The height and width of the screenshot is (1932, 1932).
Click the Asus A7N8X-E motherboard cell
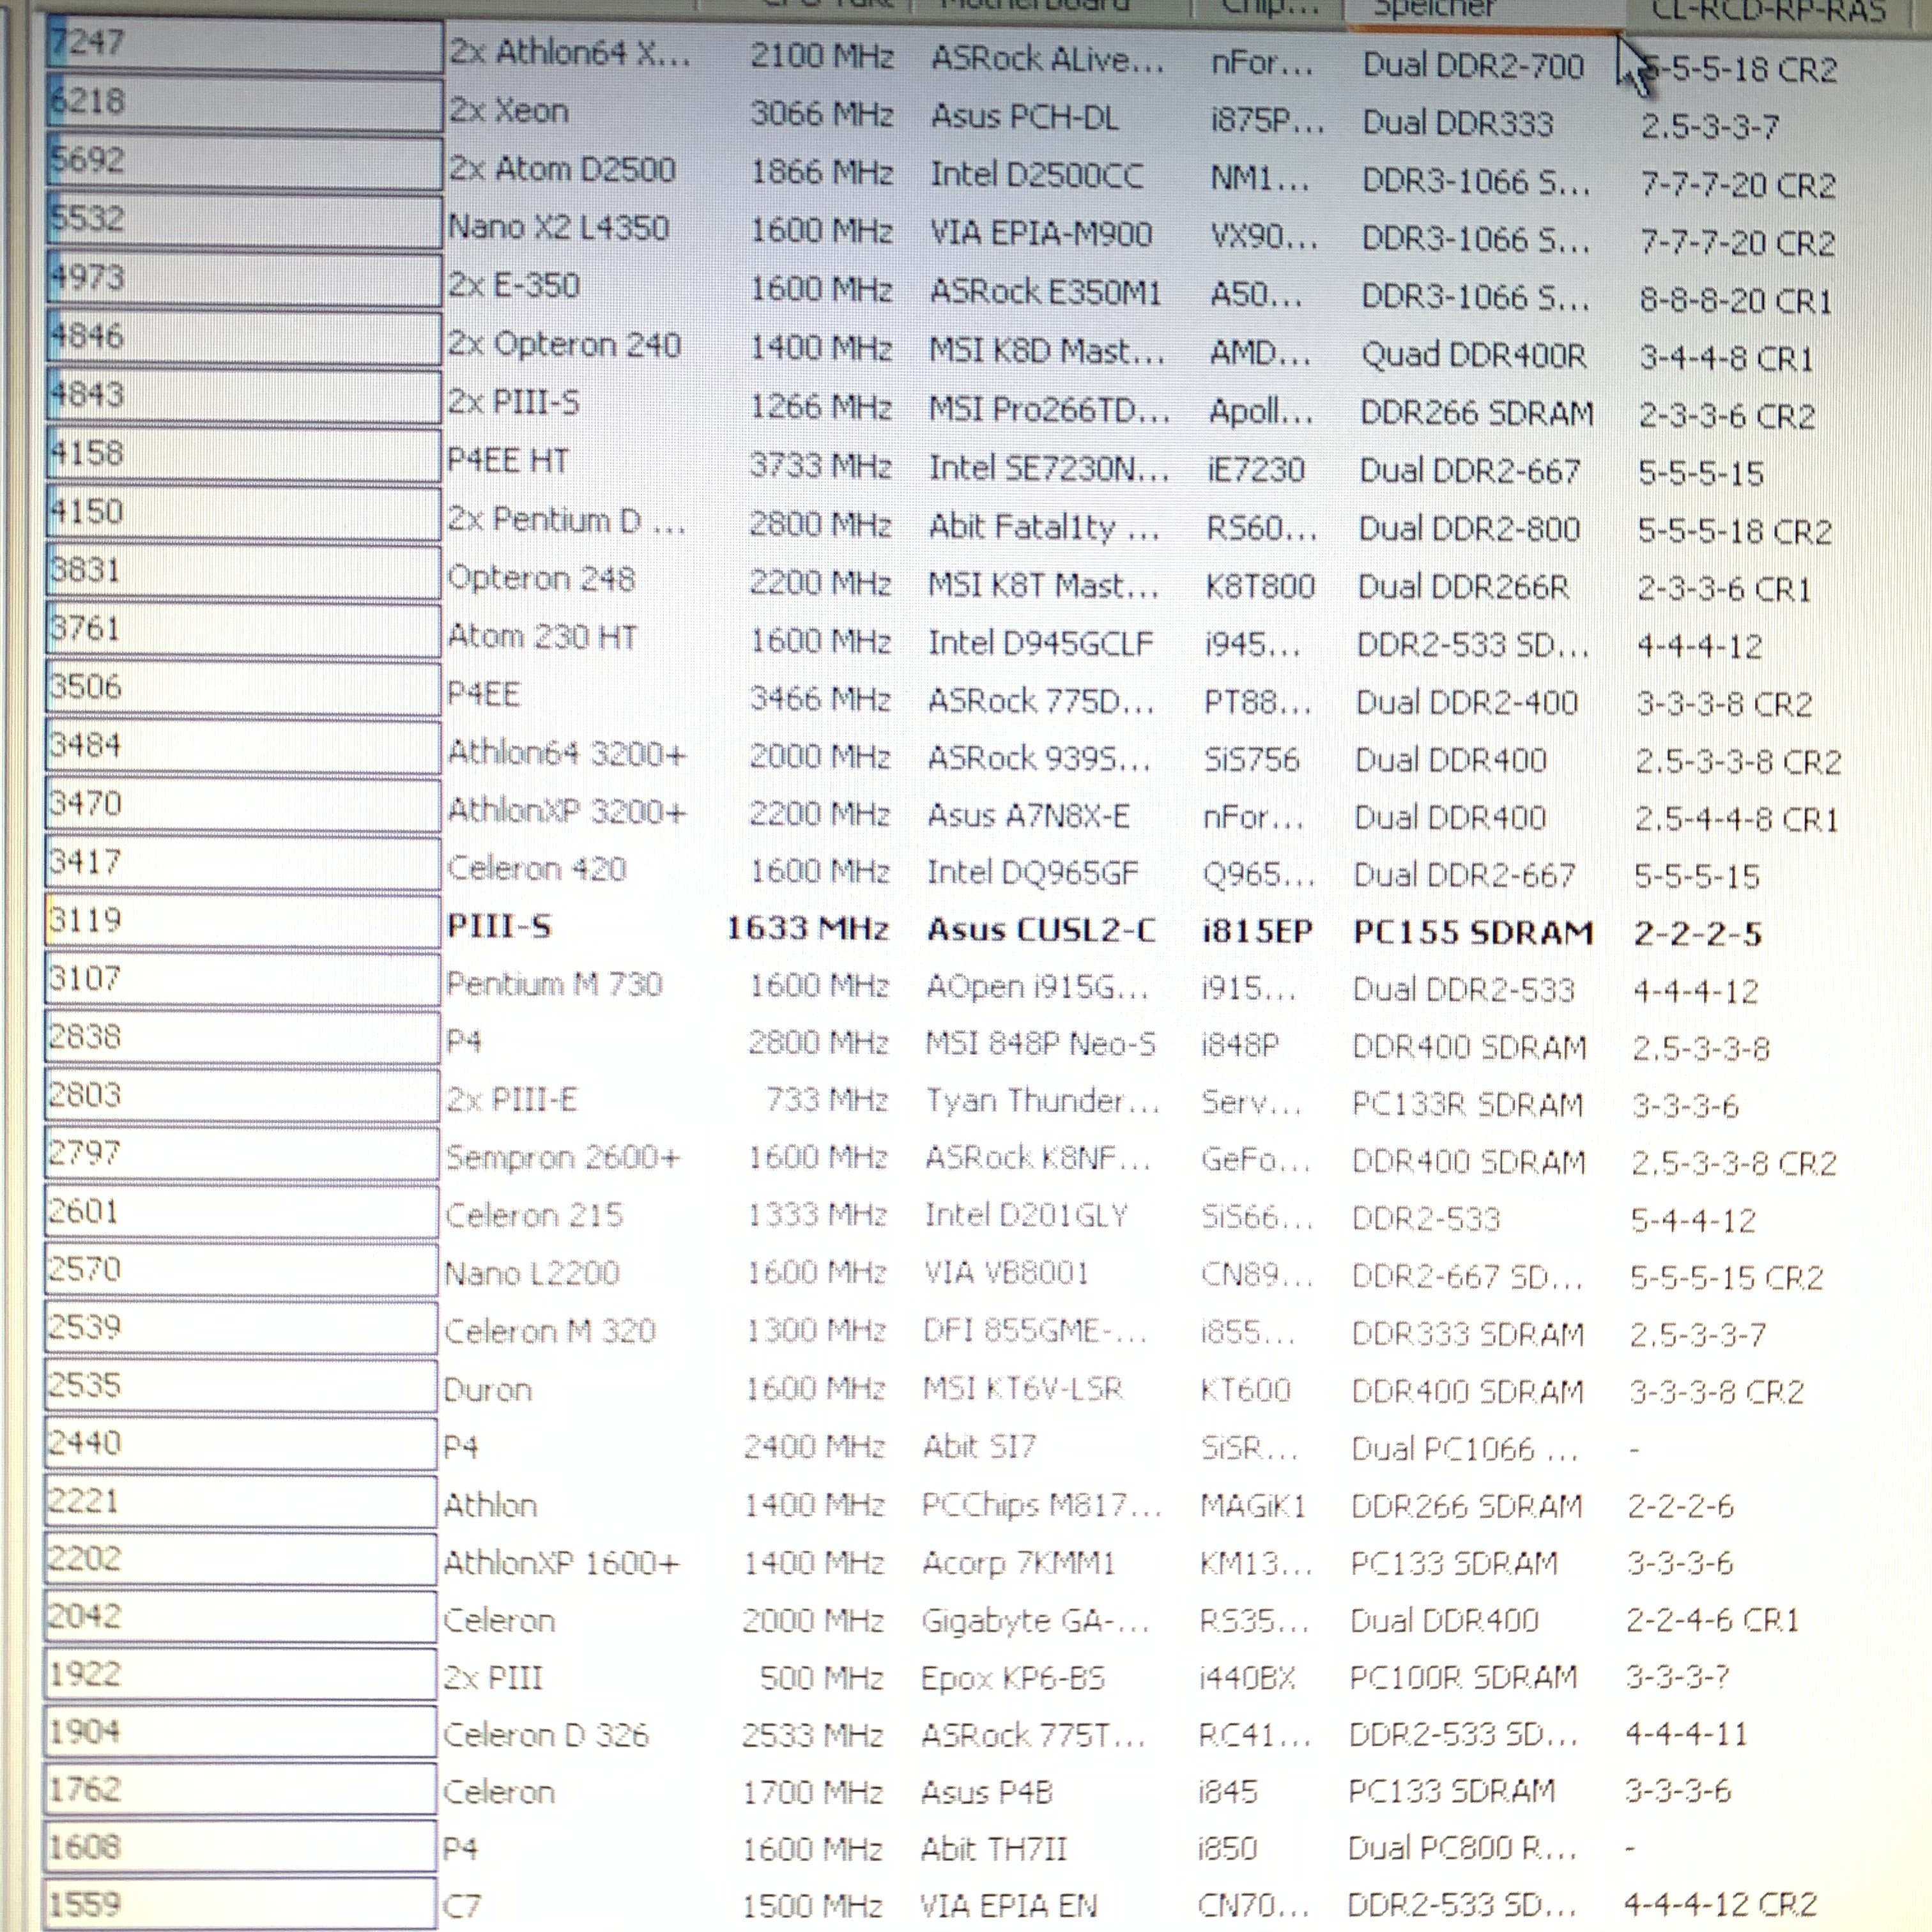click(1027, 816)
